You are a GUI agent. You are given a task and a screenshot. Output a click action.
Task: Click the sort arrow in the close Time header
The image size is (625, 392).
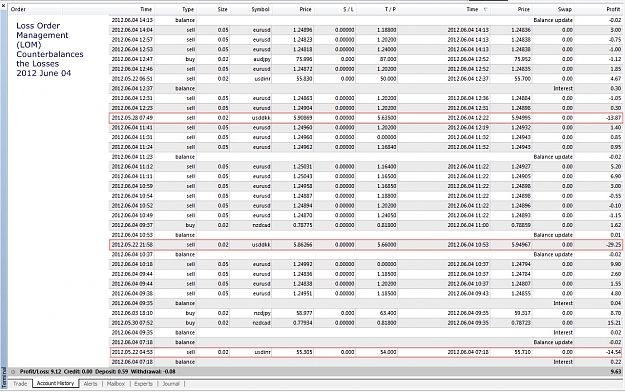pyautogui.click(x=485, y=9)
